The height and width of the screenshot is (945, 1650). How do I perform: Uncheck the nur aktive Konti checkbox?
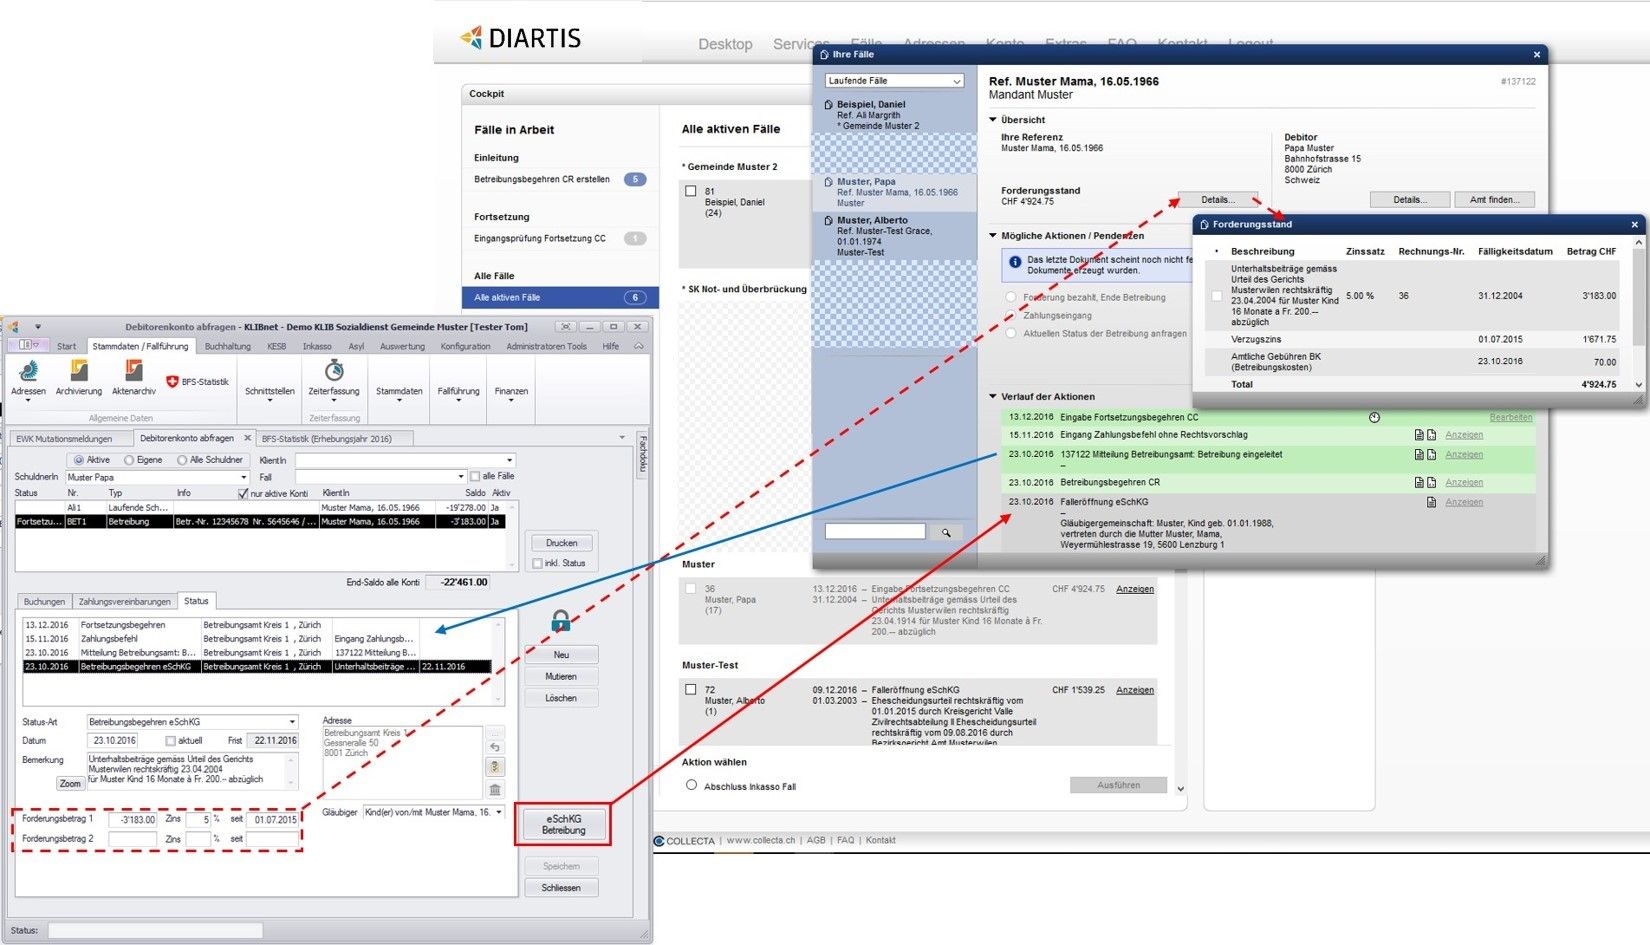[243, 493]
